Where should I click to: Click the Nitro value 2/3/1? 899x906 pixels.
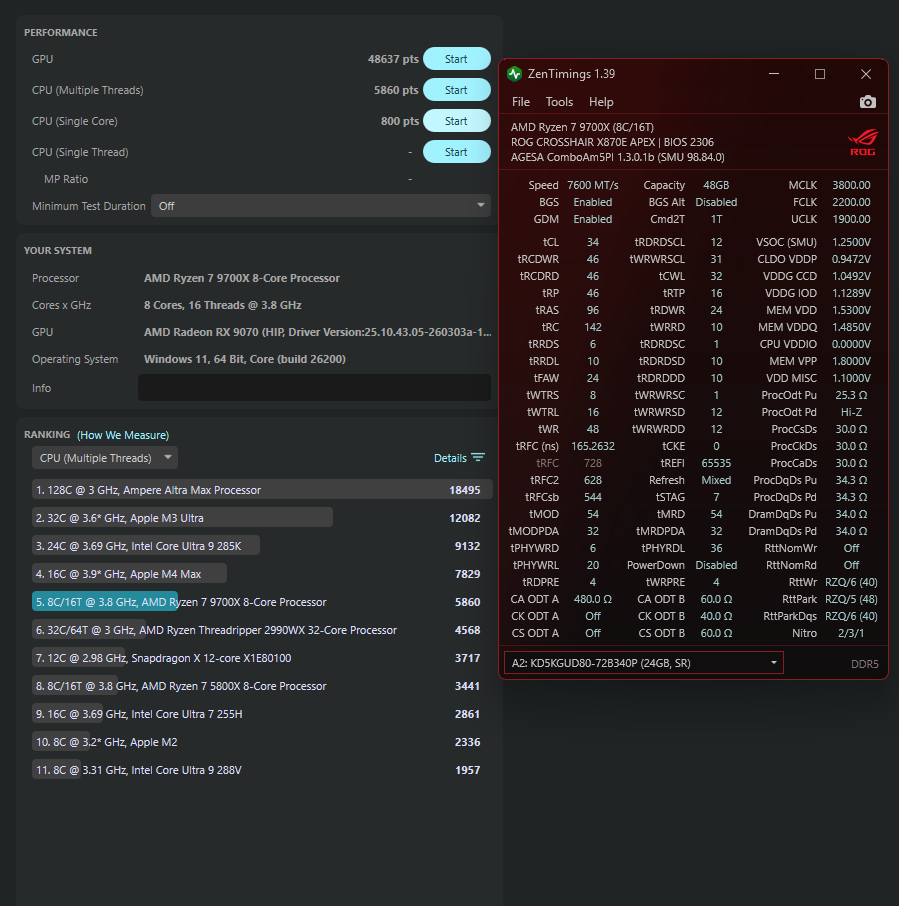click(851, 633)
